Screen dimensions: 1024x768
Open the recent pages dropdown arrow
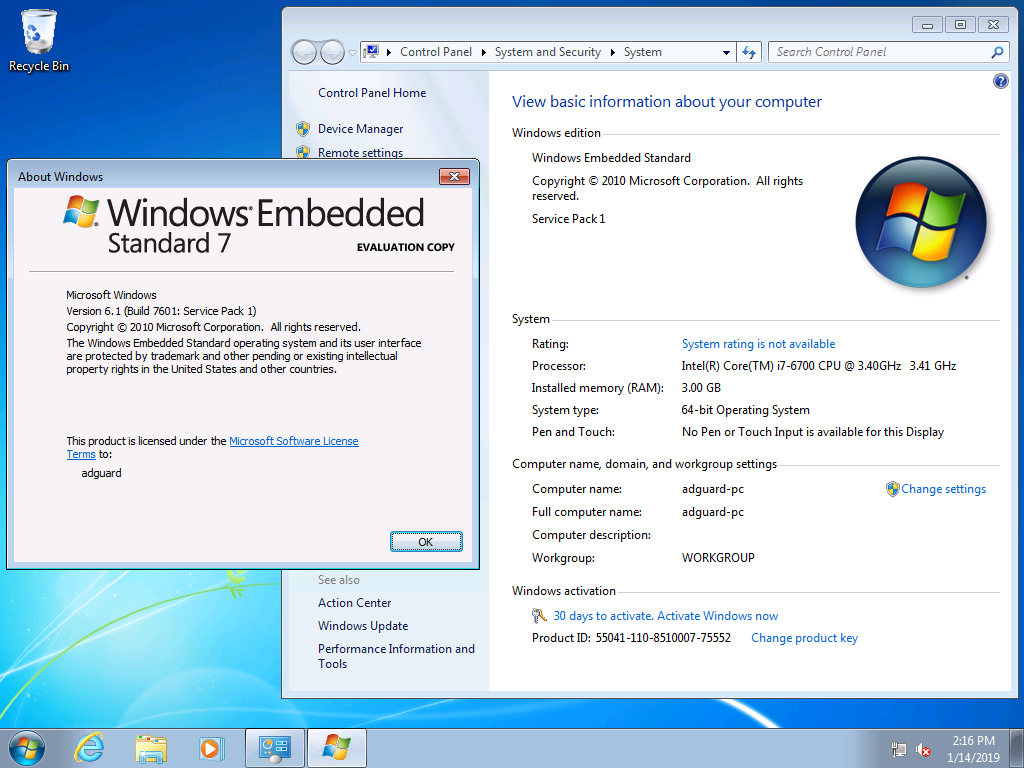353,52
